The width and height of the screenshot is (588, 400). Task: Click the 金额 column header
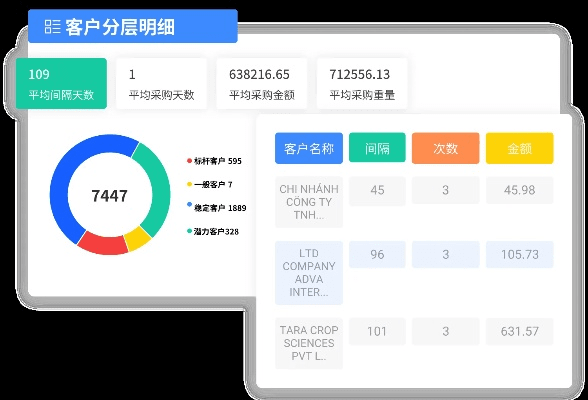coord(519,148)
